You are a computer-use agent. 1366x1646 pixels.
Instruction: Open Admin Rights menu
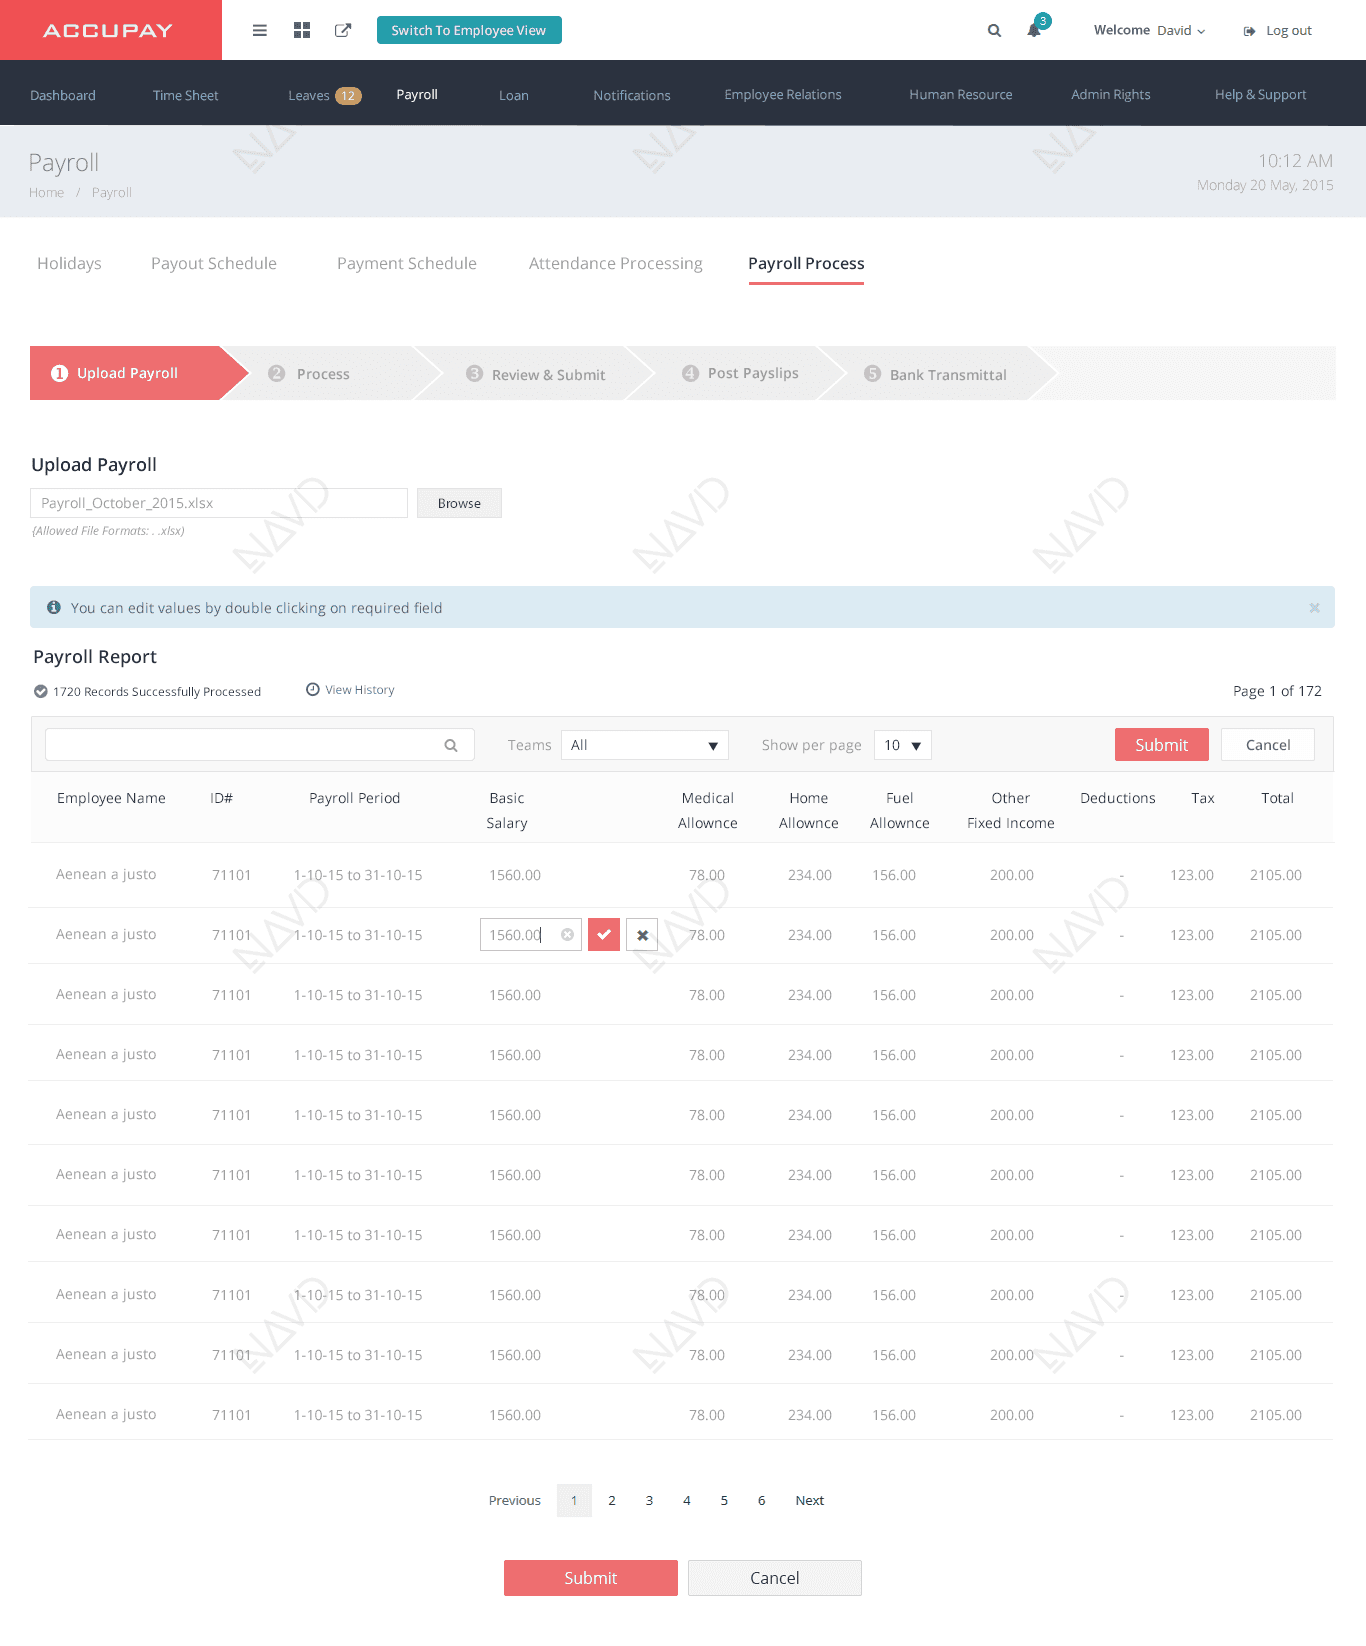point(1111,94)
